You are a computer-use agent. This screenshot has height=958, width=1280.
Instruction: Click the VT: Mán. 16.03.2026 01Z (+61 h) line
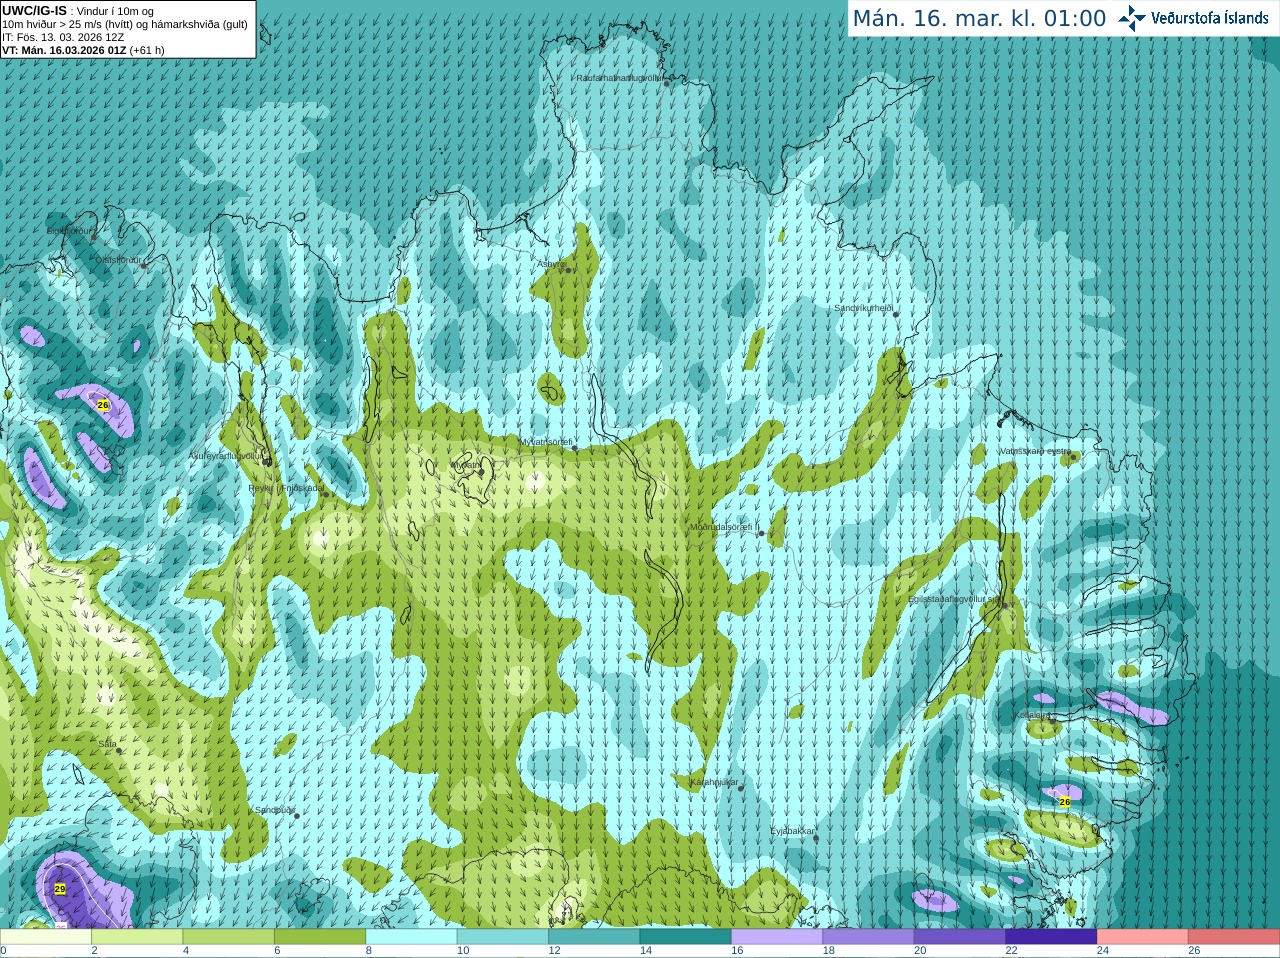(83, 50)
